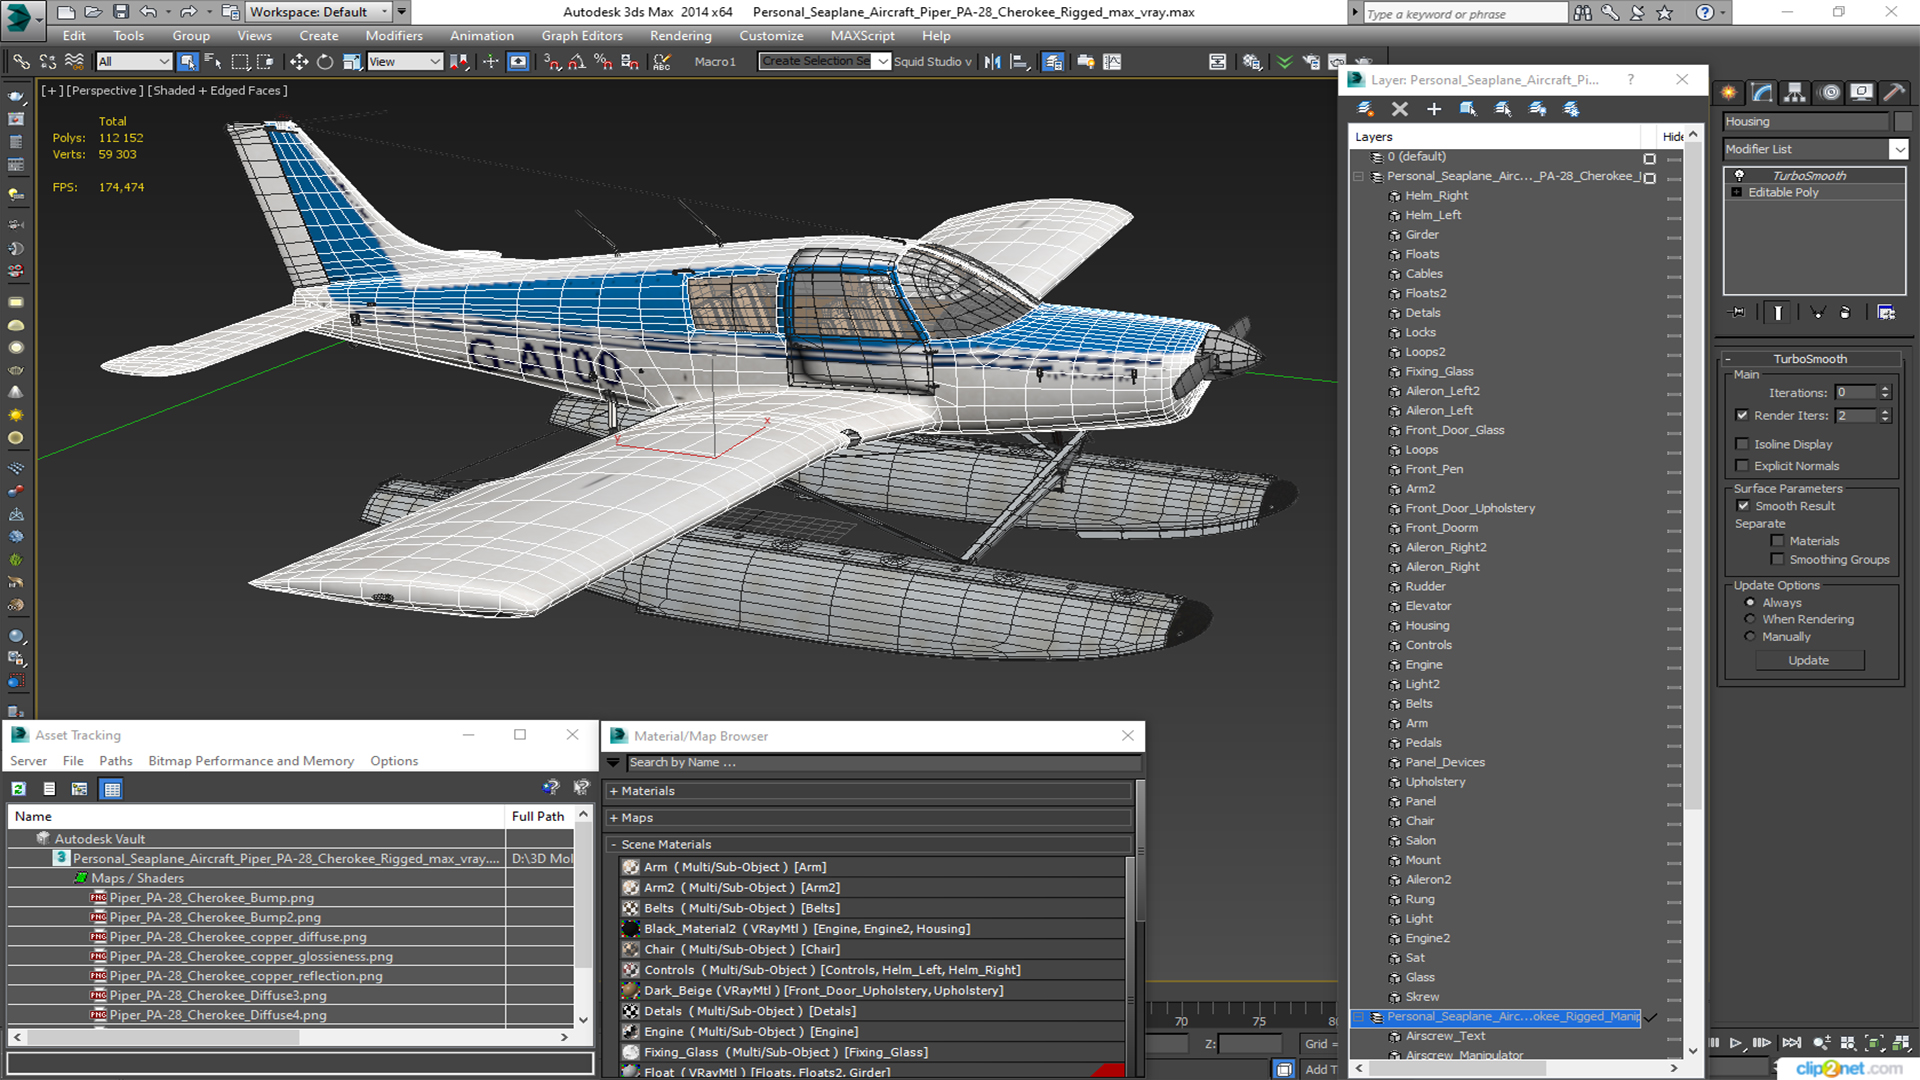The image size is (1920, 1080).
Task: Select Always update option radio
Action: pos(1750,603)
